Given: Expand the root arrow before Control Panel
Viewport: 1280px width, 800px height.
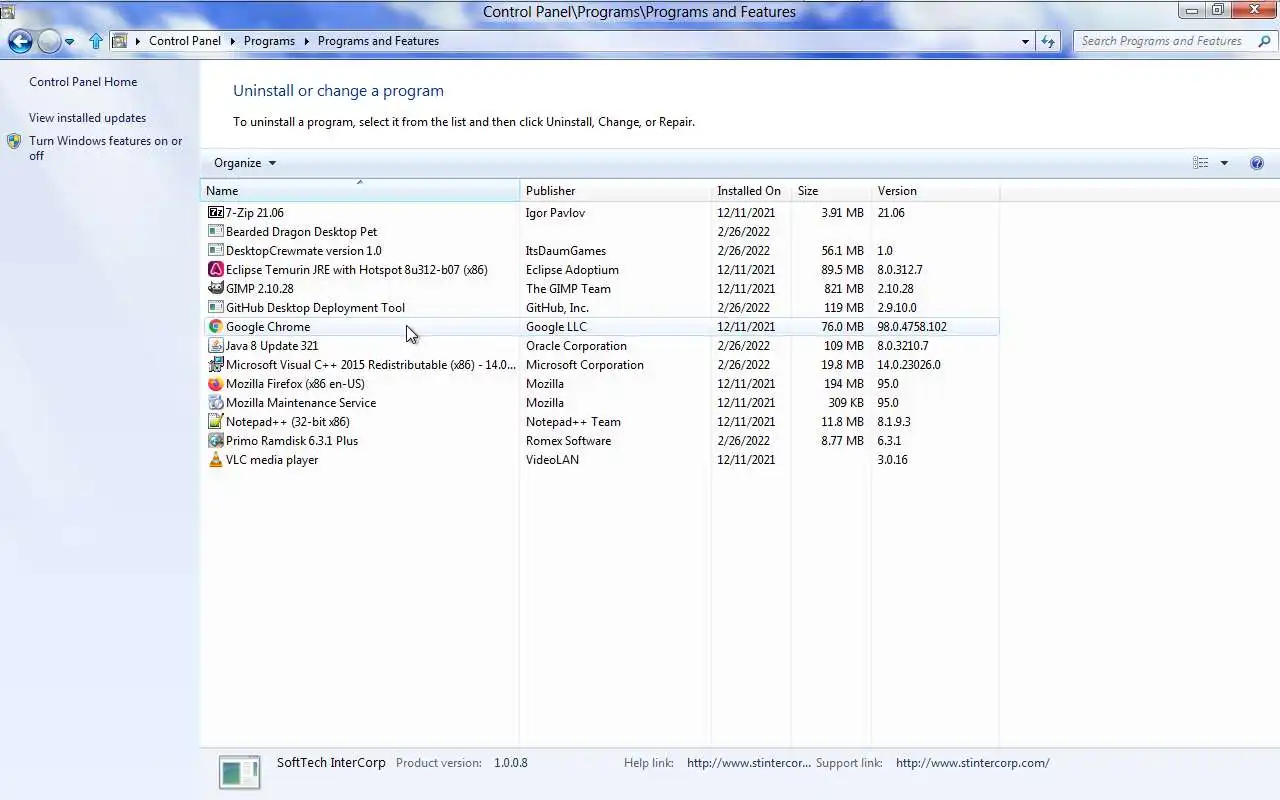Looking at the screenshot, I should click(x=138, y=41).
